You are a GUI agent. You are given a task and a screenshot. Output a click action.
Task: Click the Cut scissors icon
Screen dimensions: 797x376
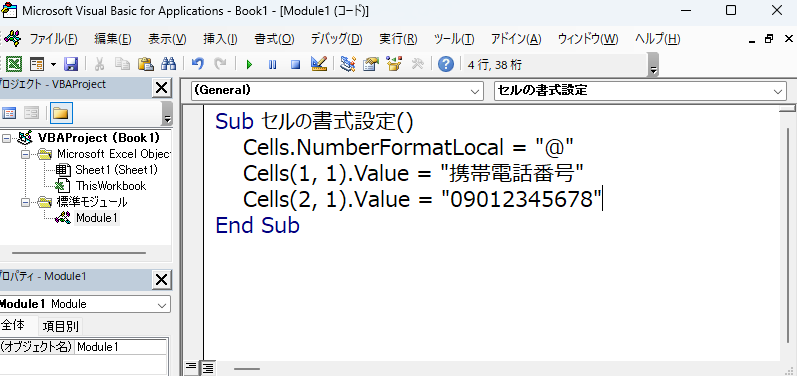click(100, 64)
